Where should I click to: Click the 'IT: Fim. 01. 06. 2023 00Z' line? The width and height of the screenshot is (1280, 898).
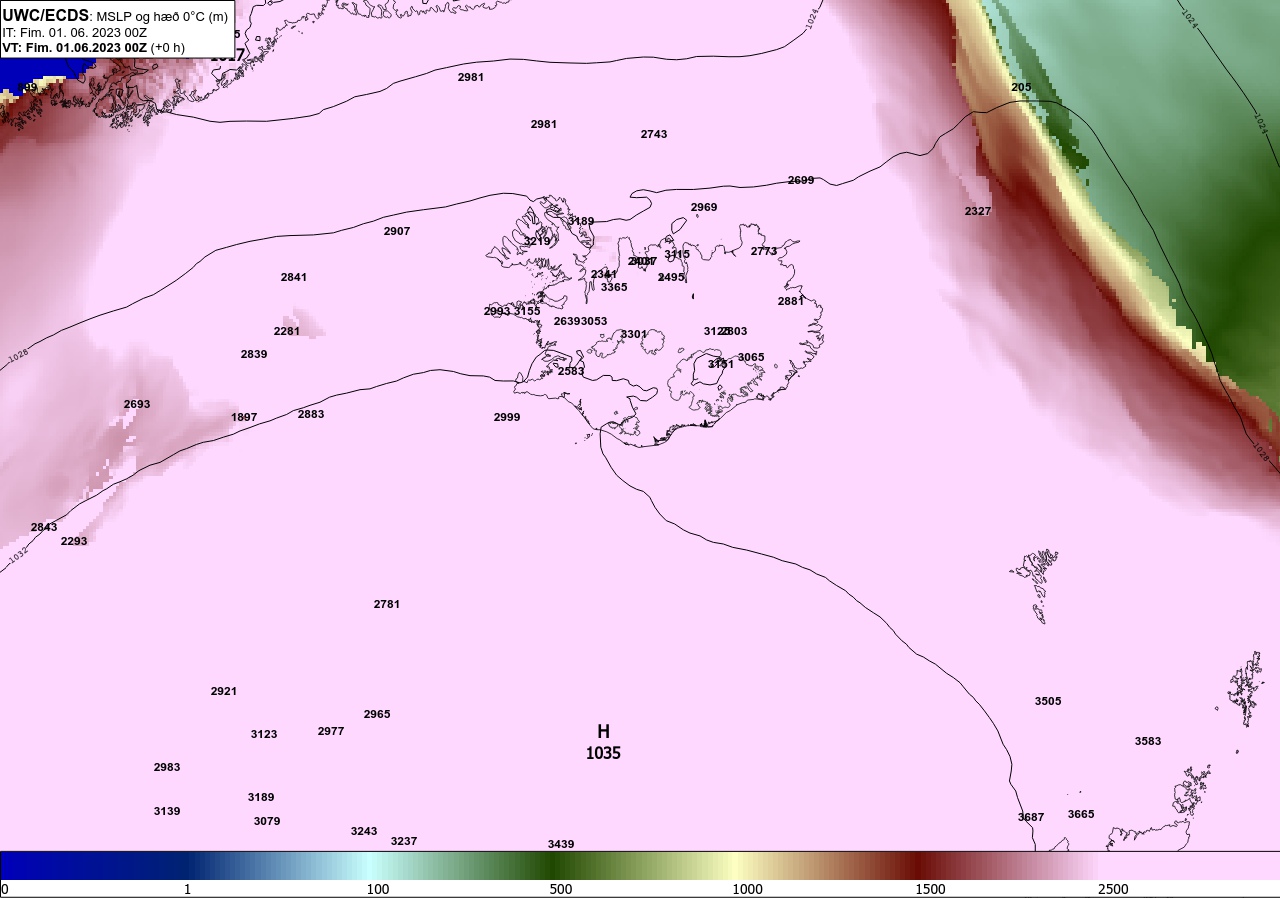pyautogui.click(x=74, y=32)
